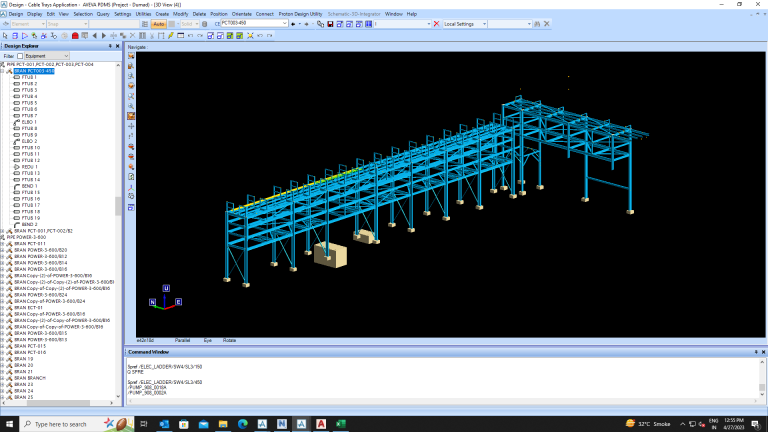Image resolution: width=768 pixels, height=432 pixels.
Task: Click the Rotate label below 3D view
Action: (229, 340)
